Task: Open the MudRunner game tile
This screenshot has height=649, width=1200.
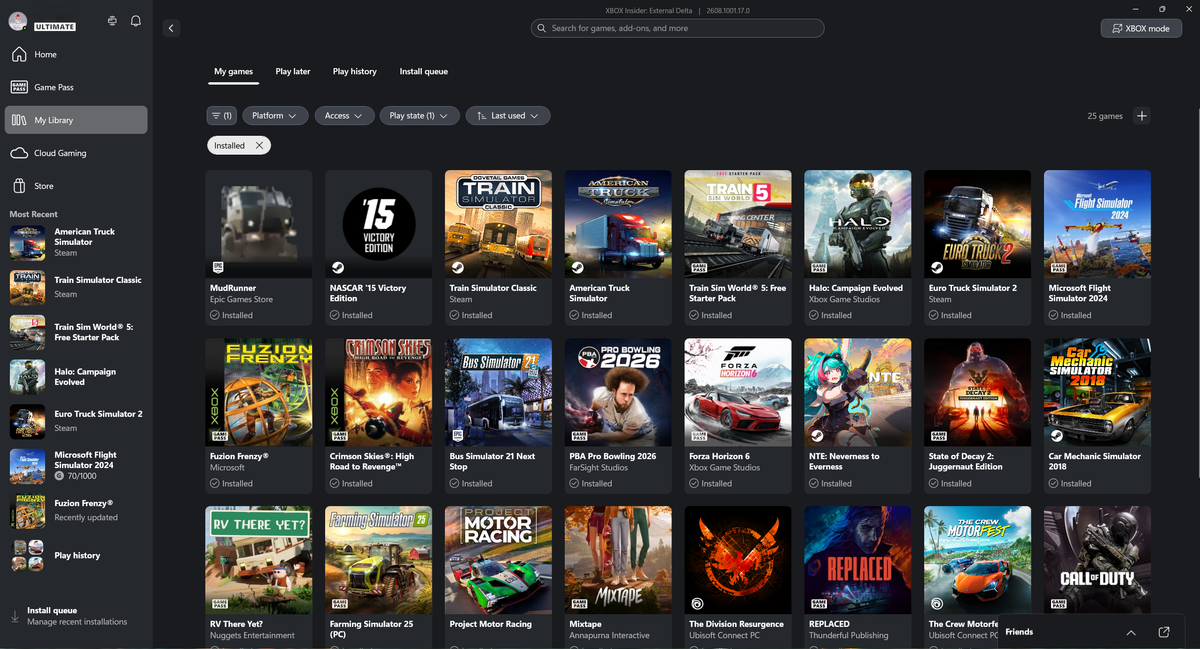Action: (258, 247)
